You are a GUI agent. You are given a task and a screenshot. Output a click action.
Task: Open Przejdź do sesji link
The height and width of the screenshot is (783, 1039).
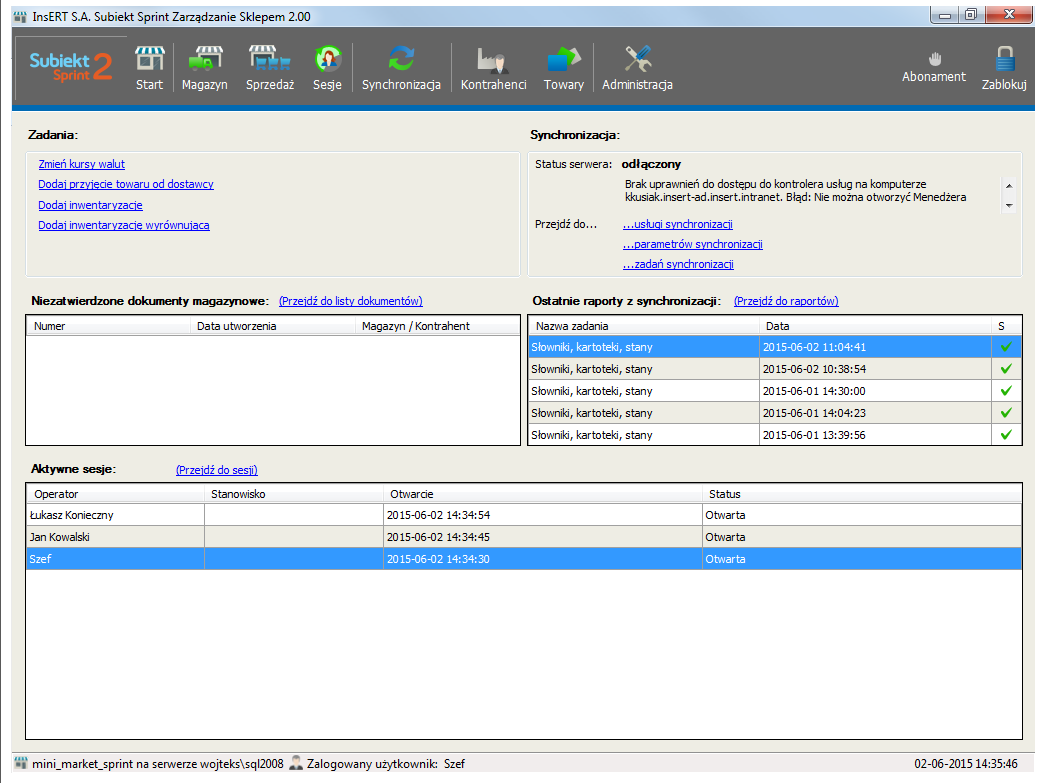(217, 470)
